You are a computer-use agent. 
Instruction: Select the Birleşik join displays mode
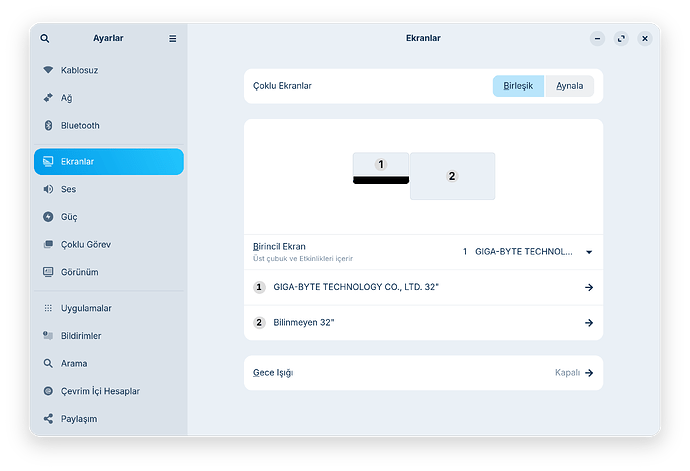(518, 86)
